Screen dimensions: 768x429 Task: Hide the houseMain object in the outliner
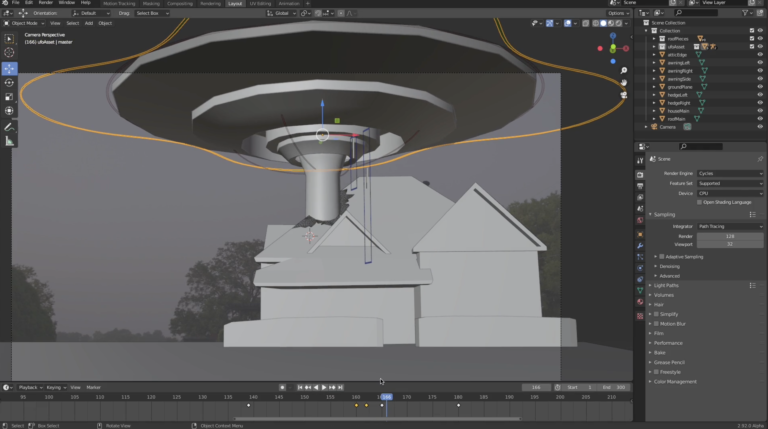(x=760, y=110)
